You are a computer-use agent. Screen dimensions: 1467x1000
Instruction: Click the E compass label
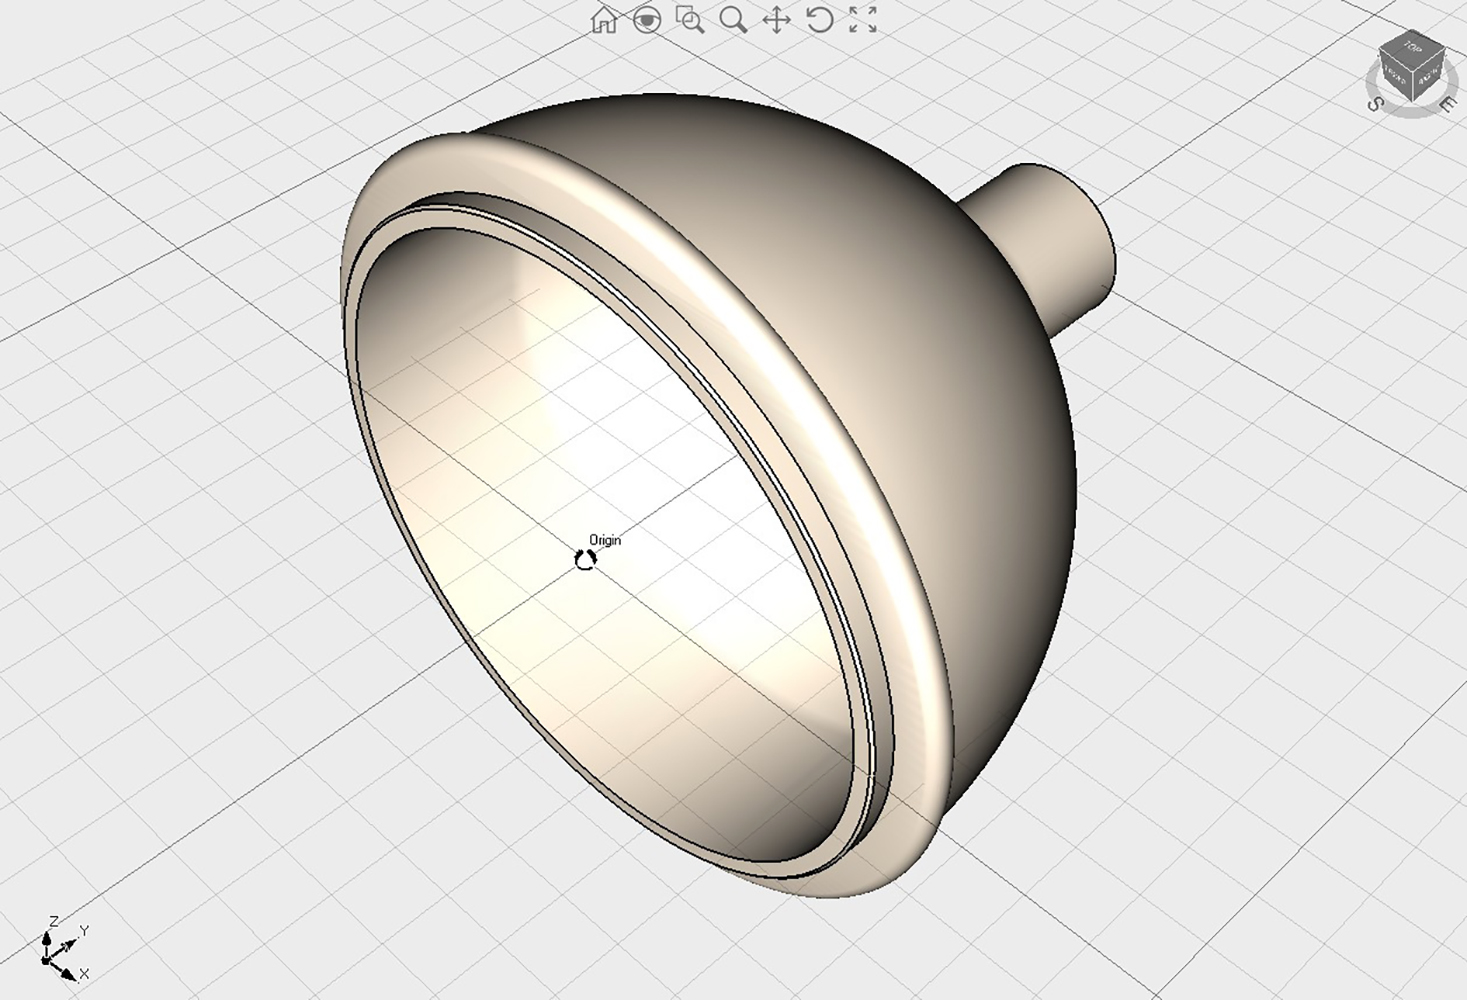[x=1447, y=104]
